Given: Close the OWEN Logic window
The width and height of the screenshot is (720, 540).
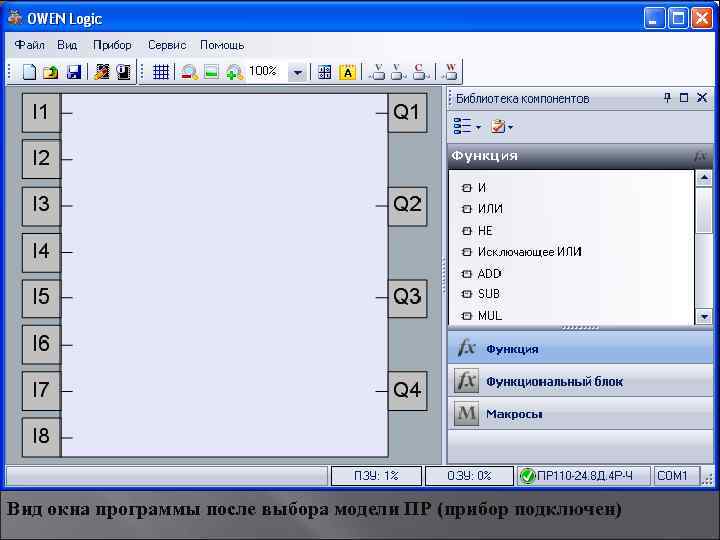Looking at the screenshot, I should point(702,18).
